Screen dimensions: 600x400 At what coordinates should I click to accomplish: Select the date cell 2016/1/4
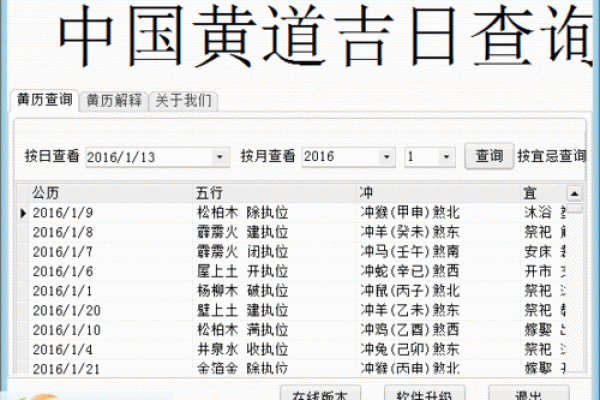coord(111,349)
